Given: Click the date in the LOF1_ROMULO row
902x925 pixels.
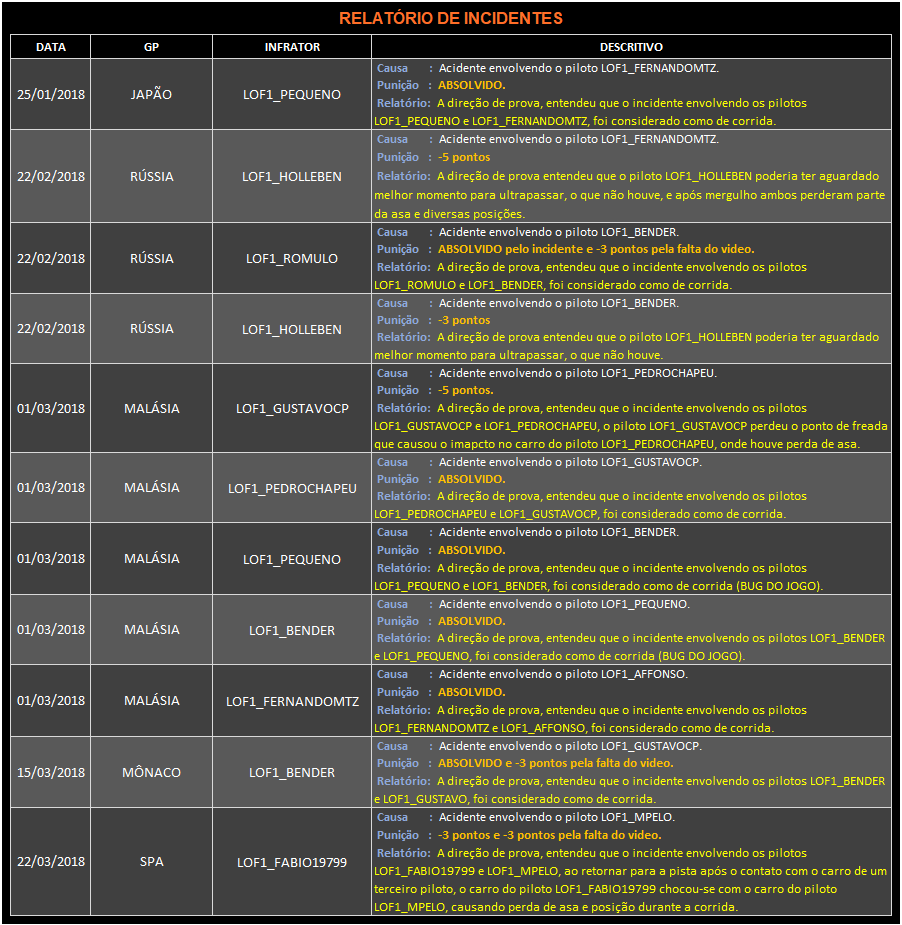Looking at the screenshot, I should click(x=51, y=258).
